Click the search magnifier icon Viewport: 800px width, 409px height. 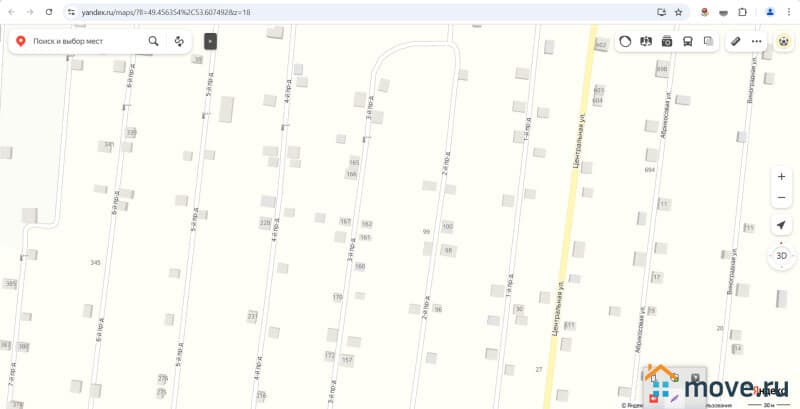[153, 41]
